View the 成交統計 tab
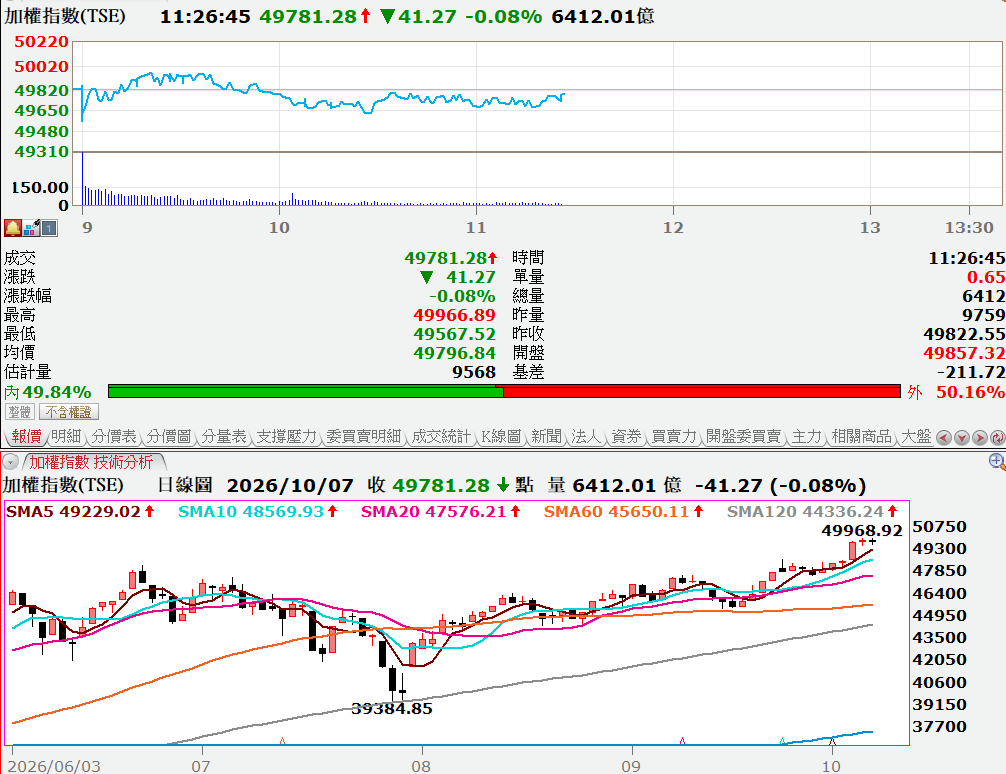The image size is (1006, 774). point(441,436)
